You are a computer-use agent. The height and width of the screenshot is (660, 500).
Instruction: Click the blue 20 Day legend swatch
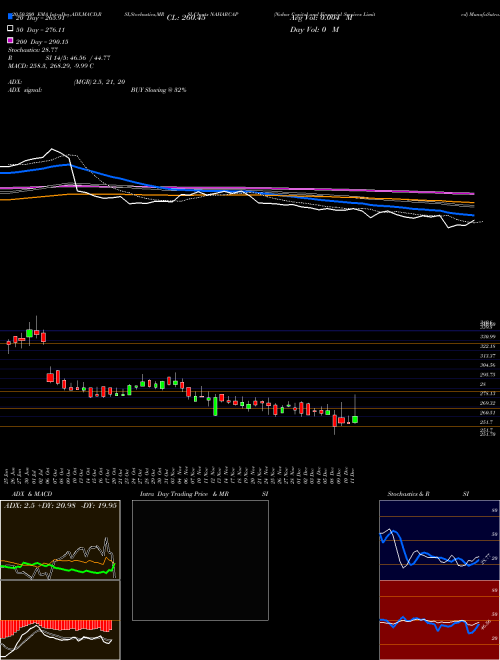tap(10, 17)
